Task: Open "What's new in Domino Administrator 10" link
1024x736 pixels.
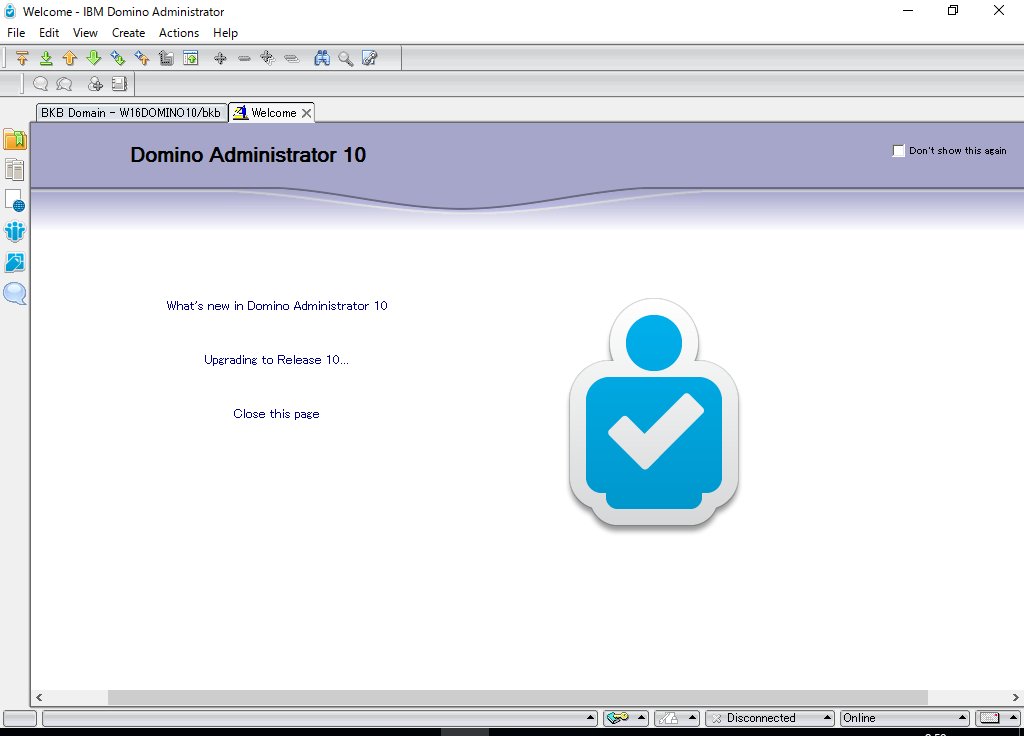Action: coord(277,306)
